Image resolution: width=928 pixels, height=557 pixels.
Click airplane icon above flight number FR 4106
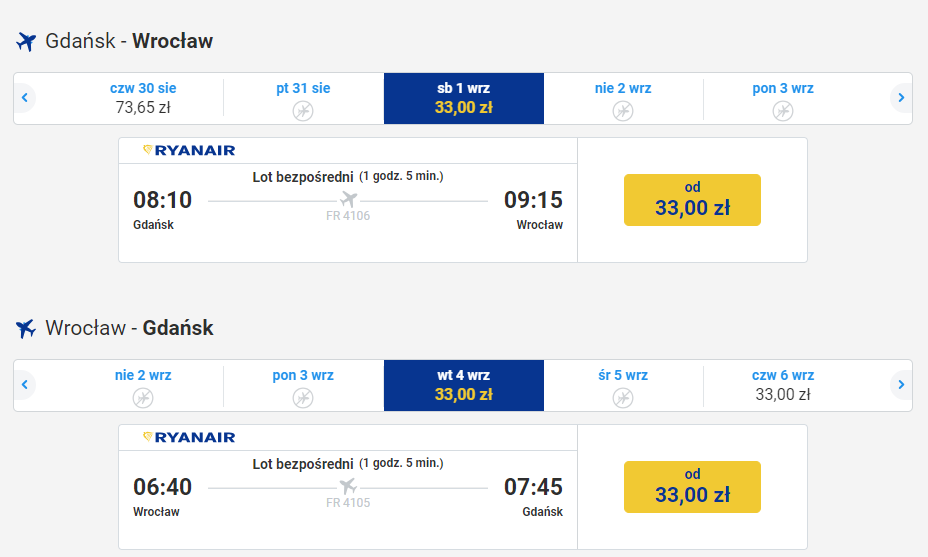[x=349, y=199]
